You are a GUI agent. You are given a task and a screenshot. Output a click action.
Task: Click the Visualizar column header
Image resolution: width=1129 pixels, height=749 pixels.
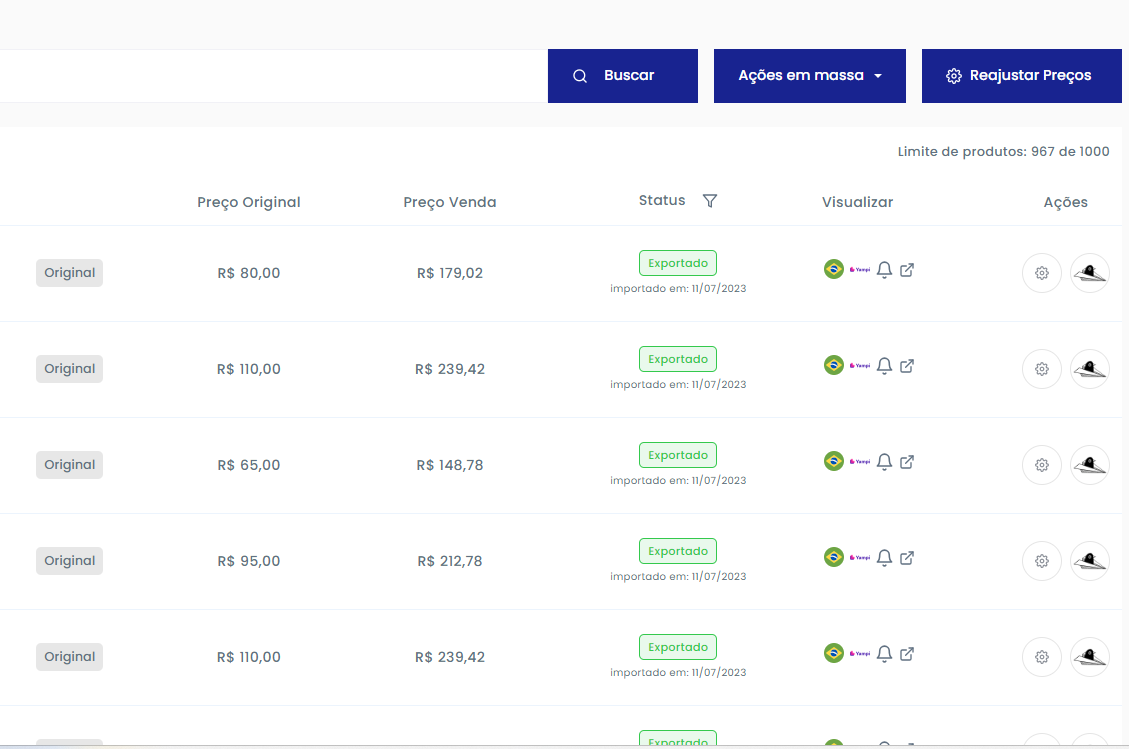tap(858, 202)
